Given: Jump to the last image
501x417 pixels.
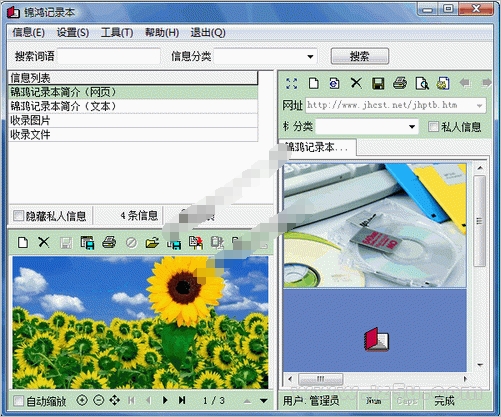Looking at the screenshot, I should 182,400.
